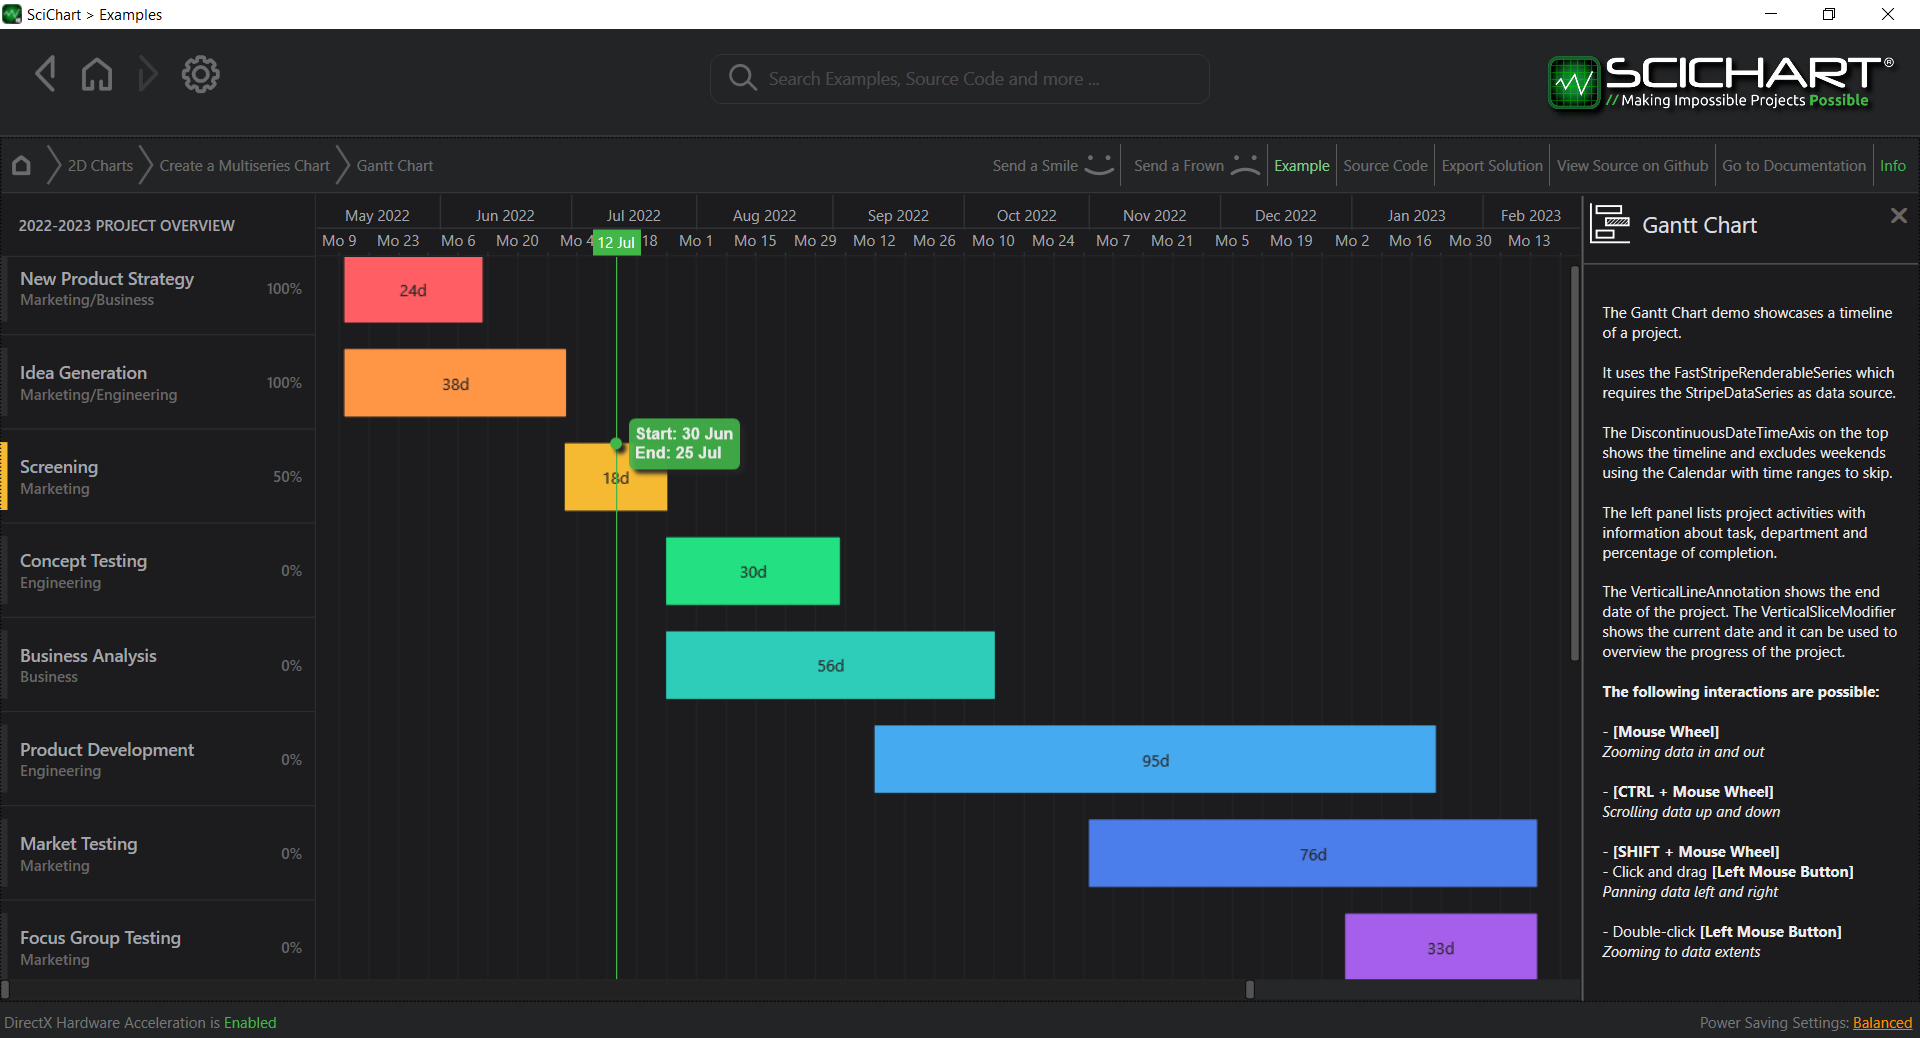This screenshot has height=1038, width=1920.
Task: Select the breadcrumb home icon
Action: click(20, 165)
